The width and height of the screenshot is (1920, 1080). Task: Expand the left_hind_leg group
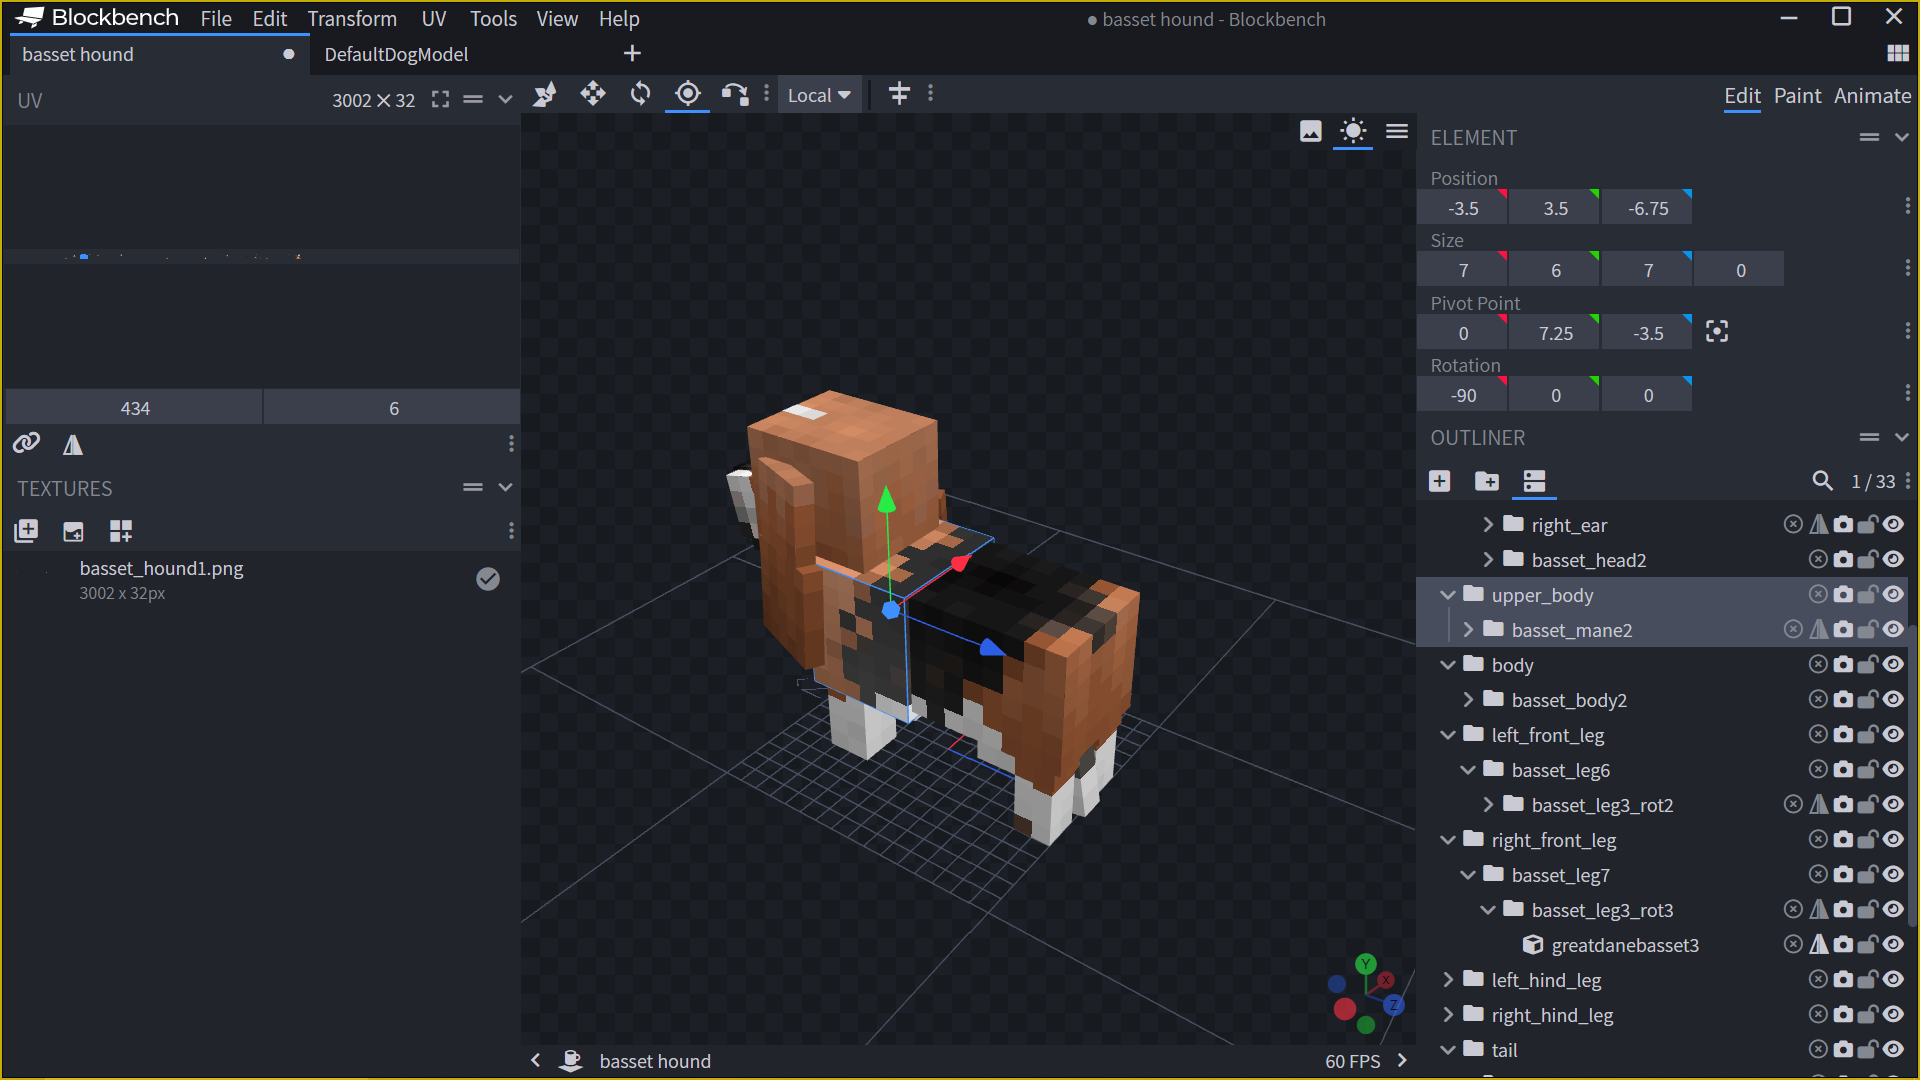point(1448,980)
